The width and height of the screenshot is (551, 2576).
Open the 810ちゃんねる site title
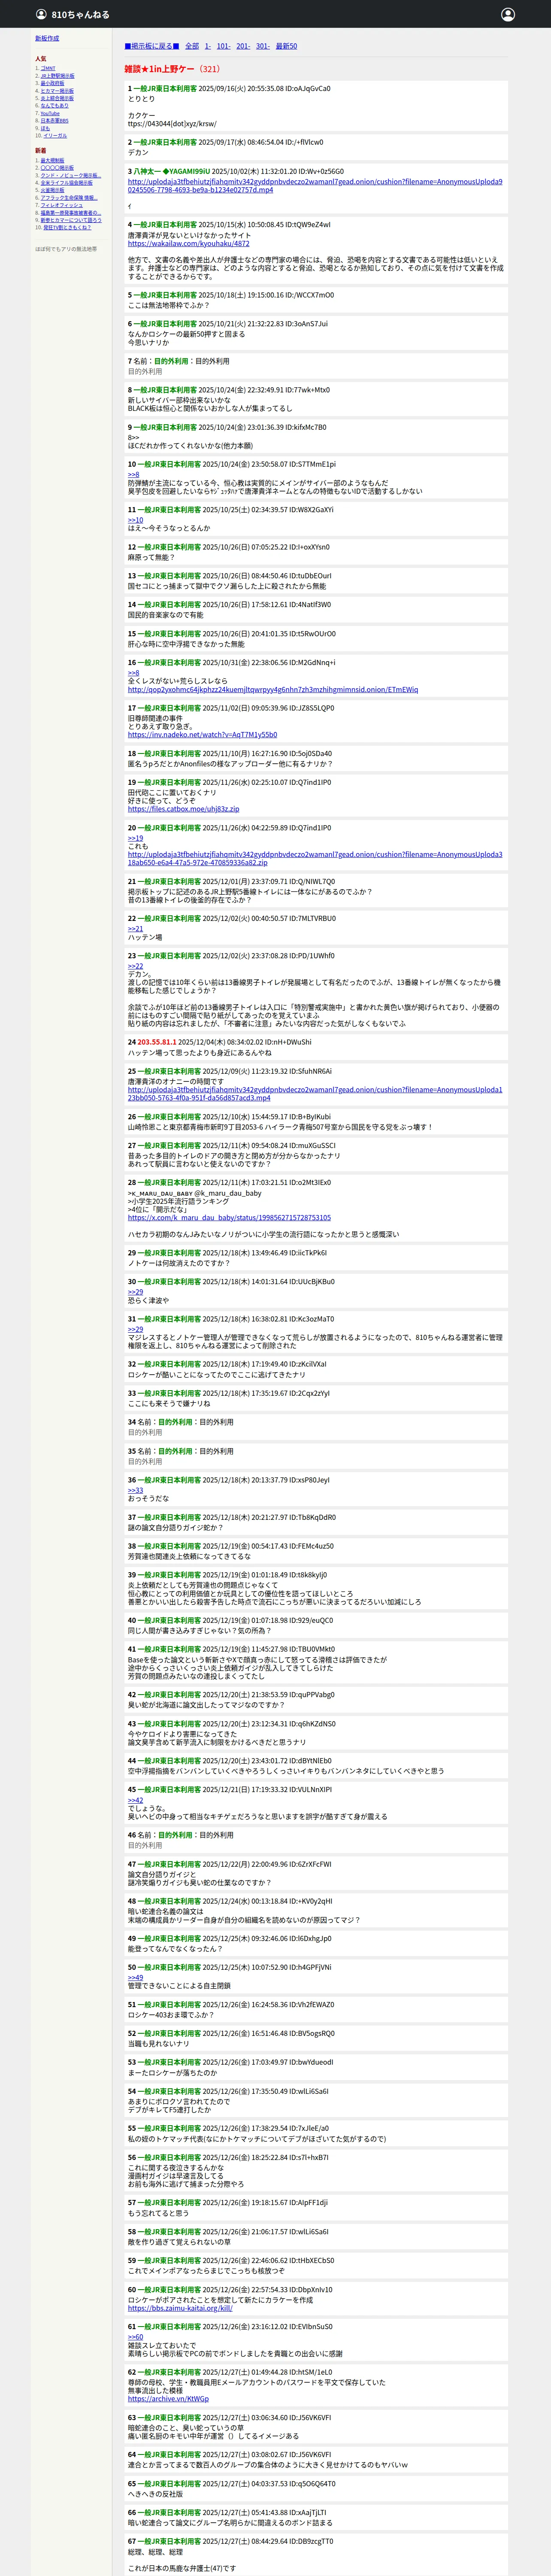point(81,15)
